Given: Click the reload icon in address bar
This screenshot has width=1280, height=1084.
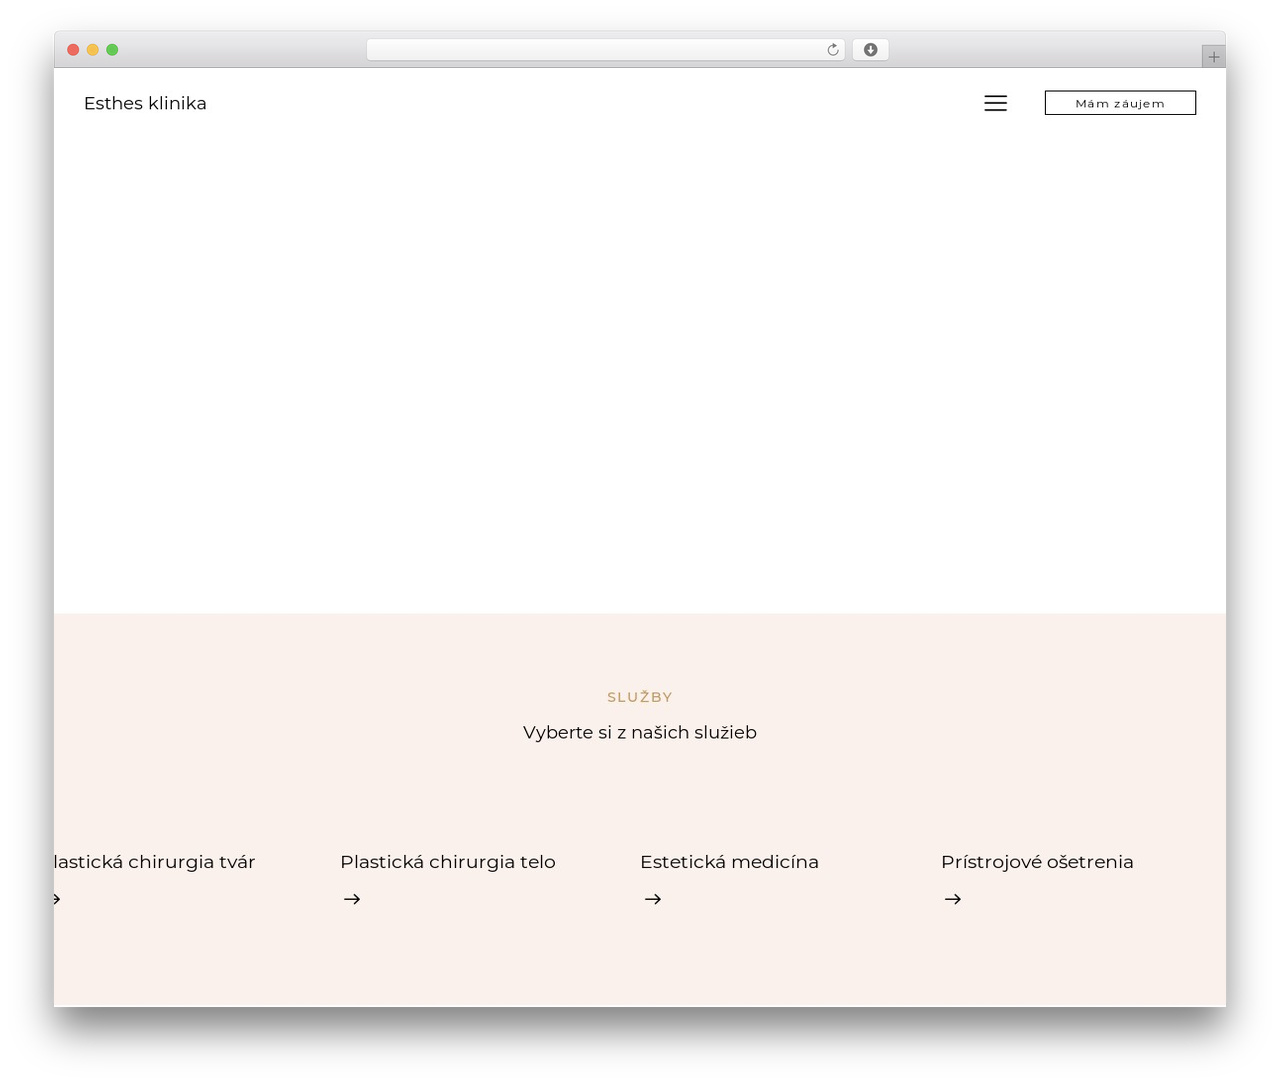Looking at the screenshot, I should click(x=833, y=50).
